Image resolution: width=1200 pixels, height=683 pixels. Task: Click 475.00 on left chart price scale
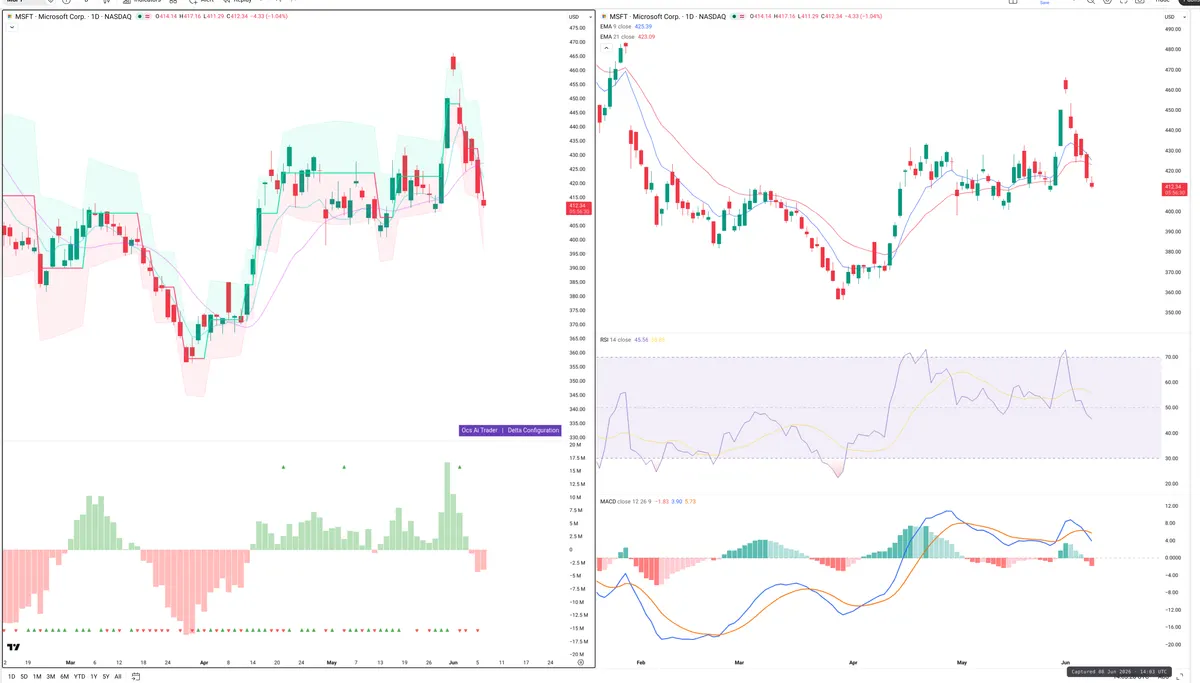point(577,28)
